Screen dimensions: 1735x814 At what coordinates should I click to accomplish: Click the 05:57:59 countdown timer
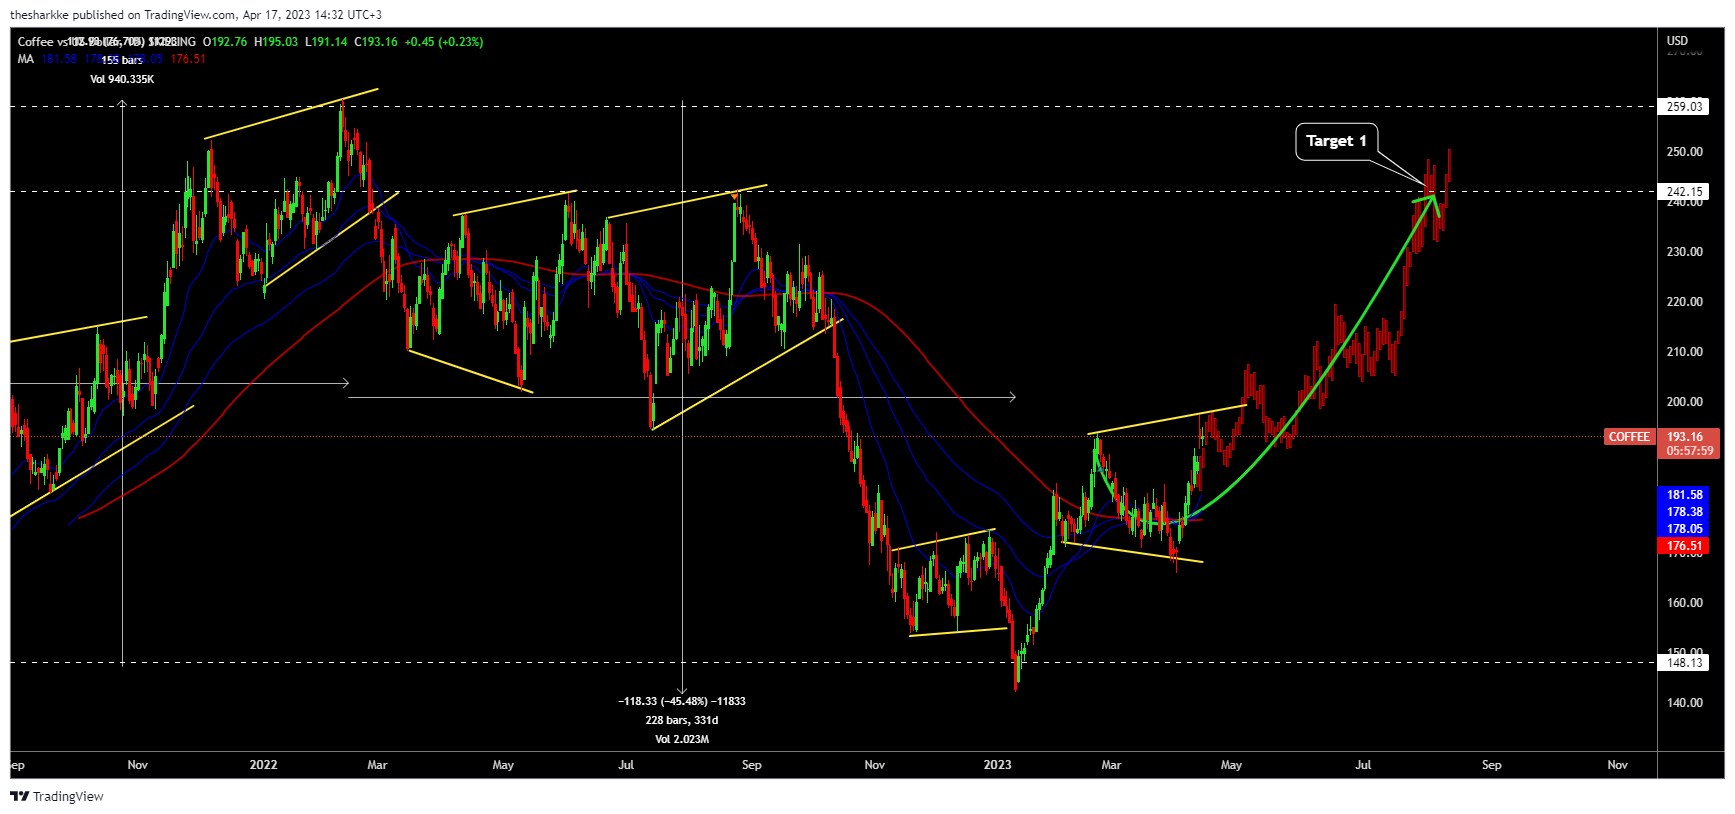(1689, 451)
